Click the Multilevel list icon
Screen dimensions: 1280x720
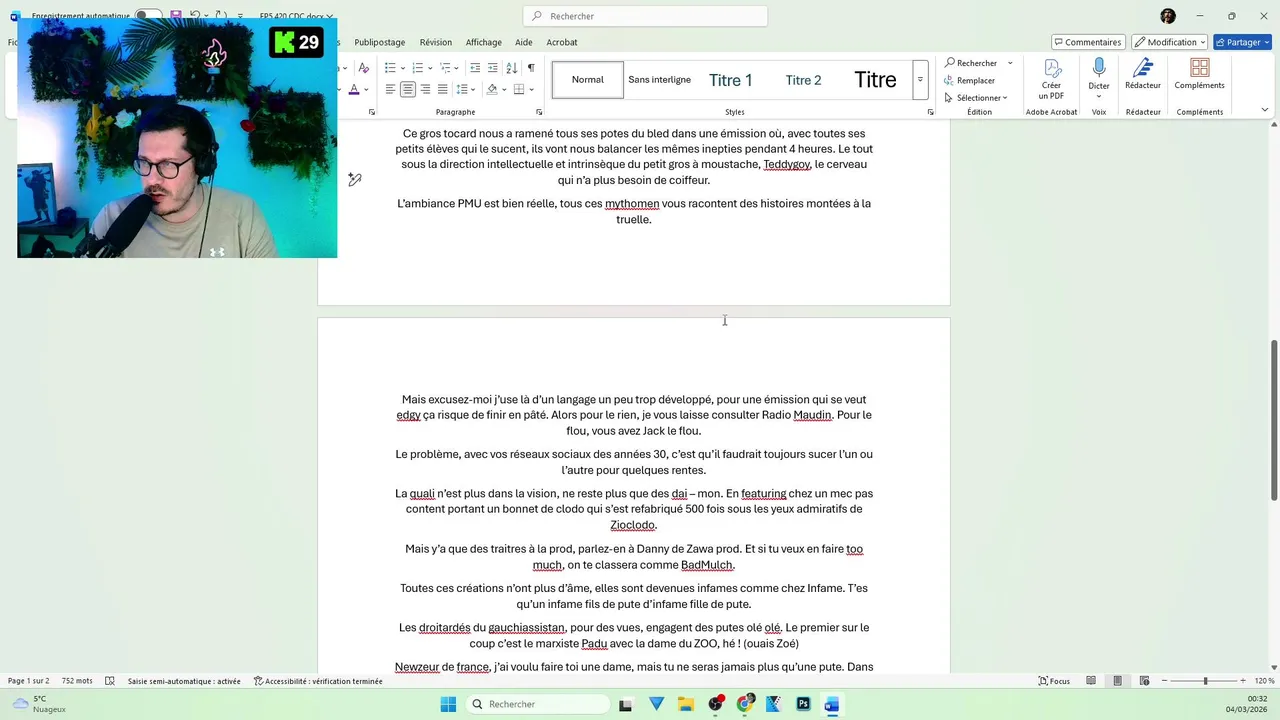pos(445,68)
